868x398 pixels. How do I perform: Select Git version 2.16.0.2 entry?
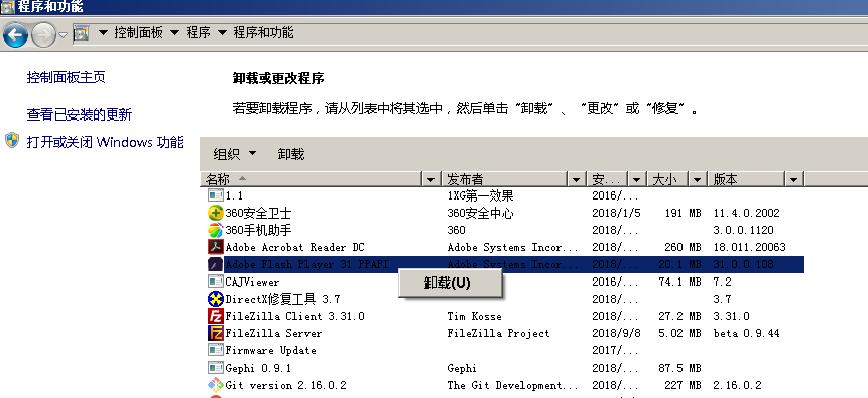pyautogui.click(x=286, y=385)
